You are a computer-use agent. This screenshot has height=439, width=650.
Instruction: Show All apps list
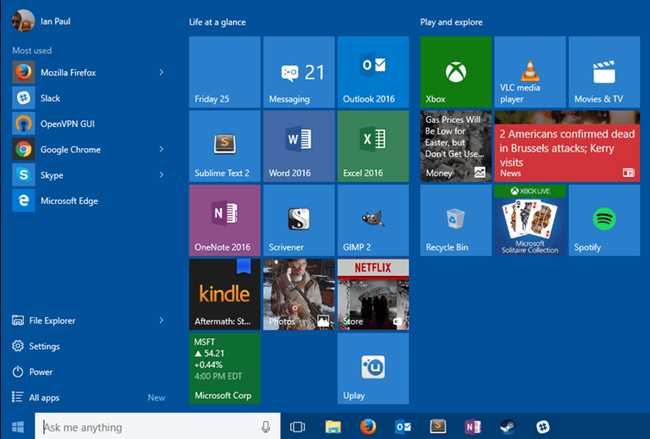tap(44, 397)
